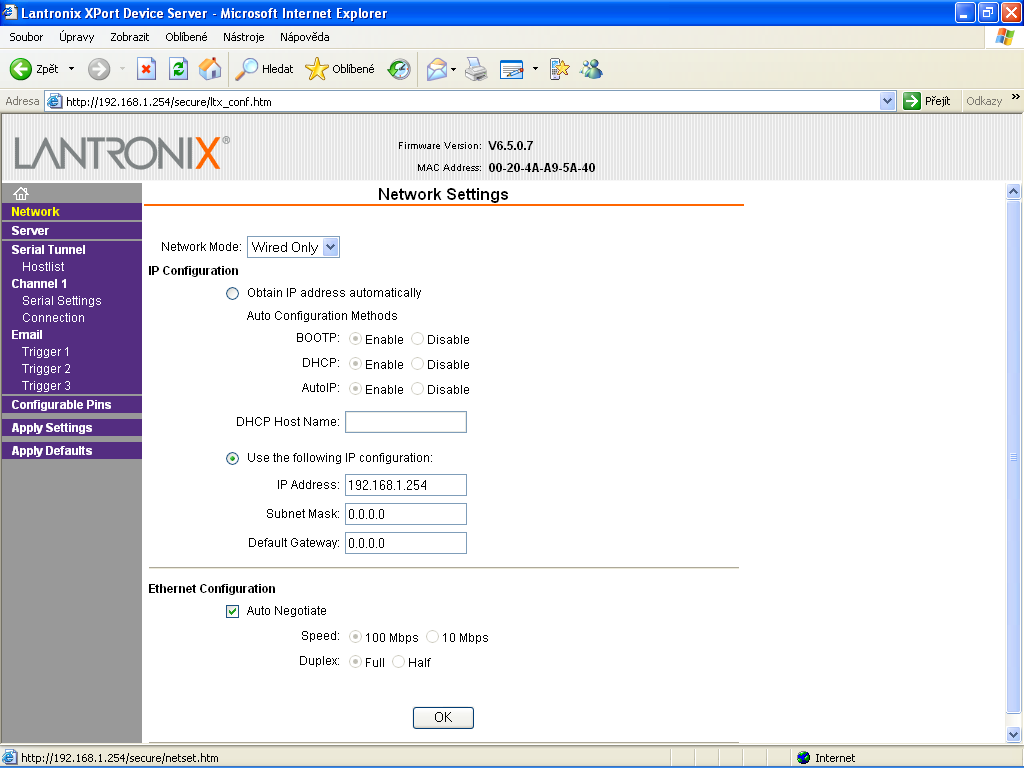Open edit button dropdown arrow
The width and height of the screenshot is (1024, 768).
click(535, 69)
